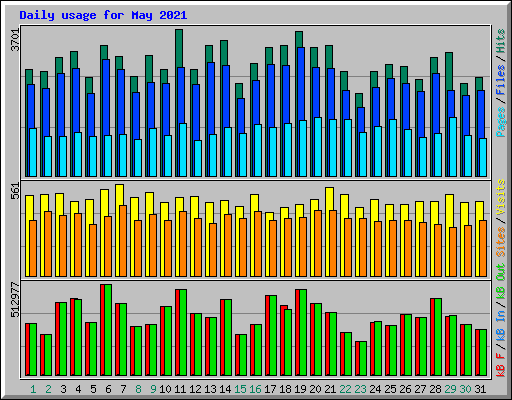Click the cyan pages bar for day 20

318,147
